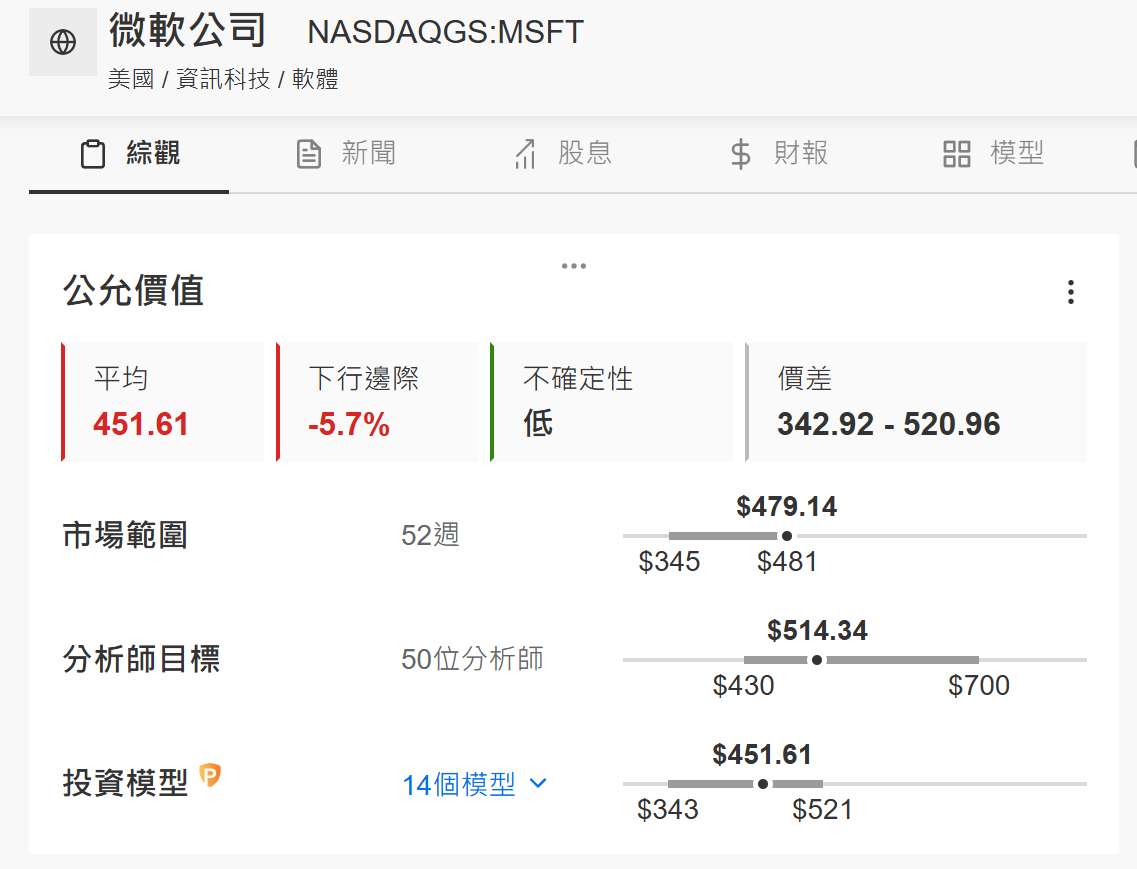1137x869 pixels.
Task: Click the $521 model high value
Action: coord(822,810)
